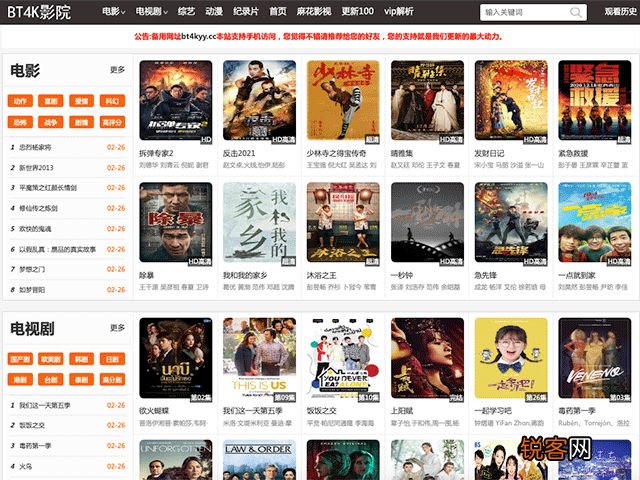Select the 剧情 movie genre tag

tap(82, 122)
